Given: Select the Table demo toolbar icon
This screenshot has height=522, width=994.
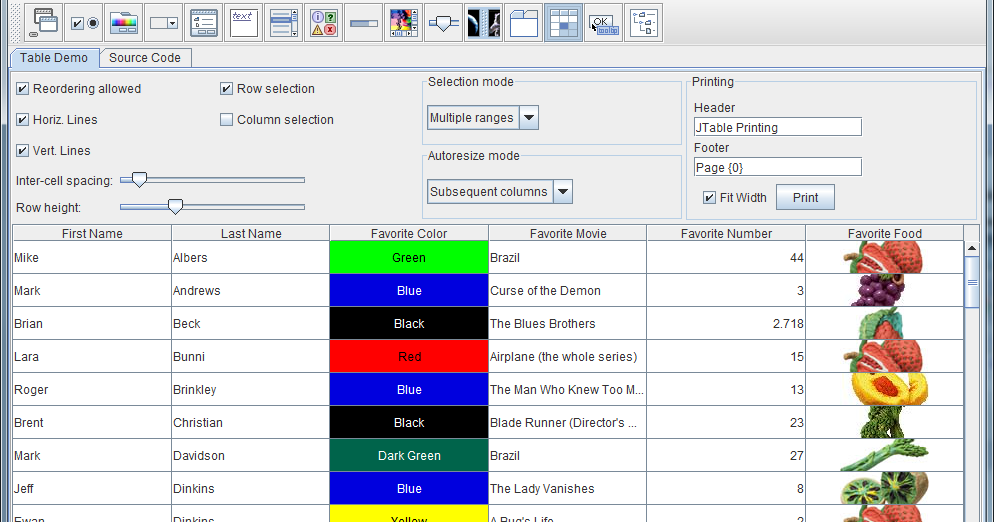Looking at the screenshot, I should coord(563,23).
